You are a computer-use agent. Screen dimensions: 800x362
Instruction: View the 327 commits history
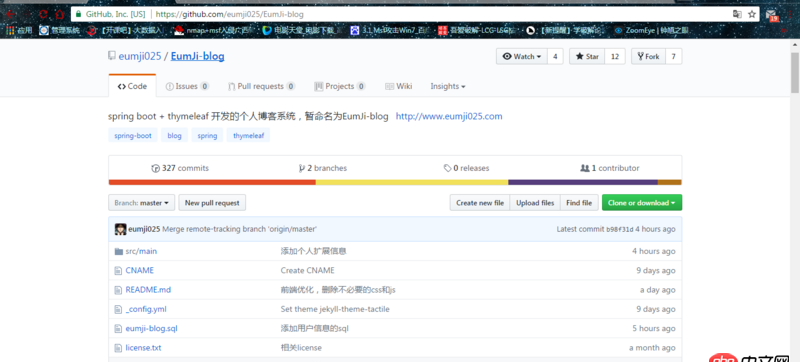180,168
